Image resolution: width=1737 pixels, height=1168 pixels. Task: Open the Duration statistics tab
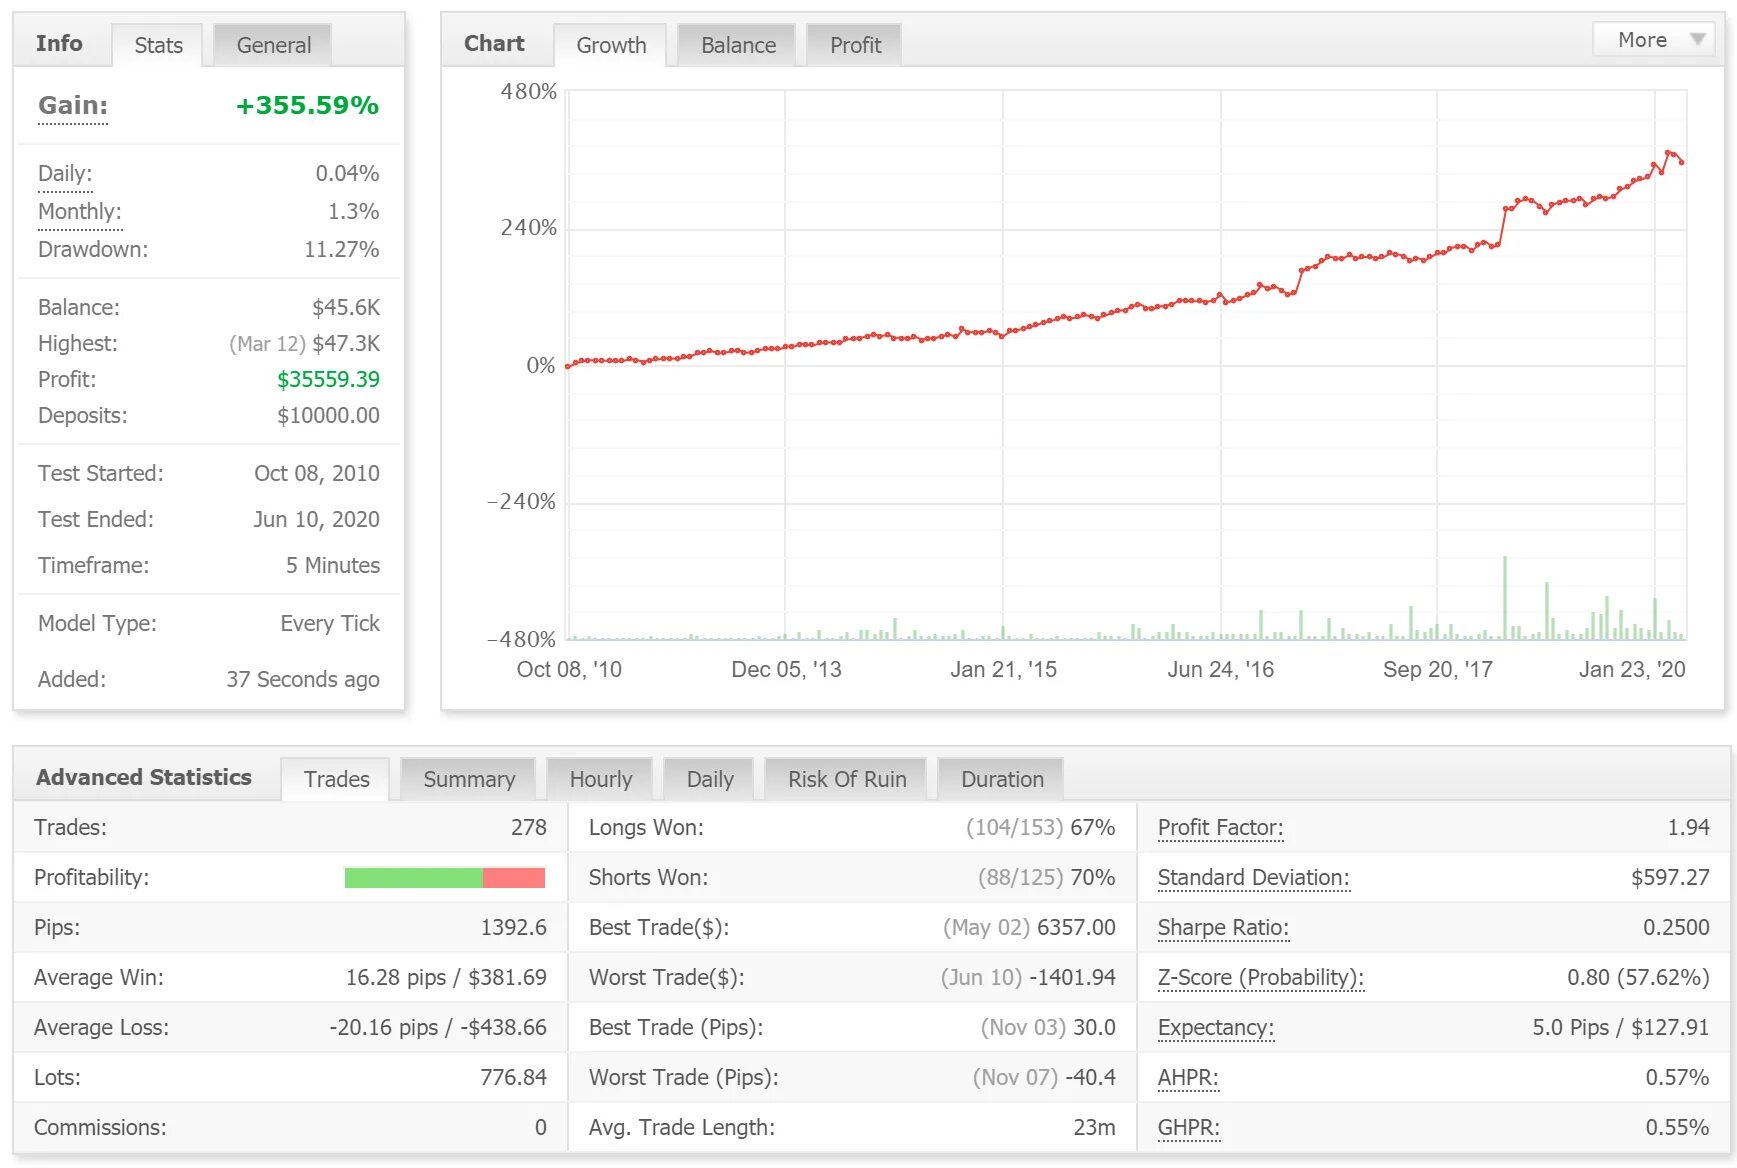1002,779
